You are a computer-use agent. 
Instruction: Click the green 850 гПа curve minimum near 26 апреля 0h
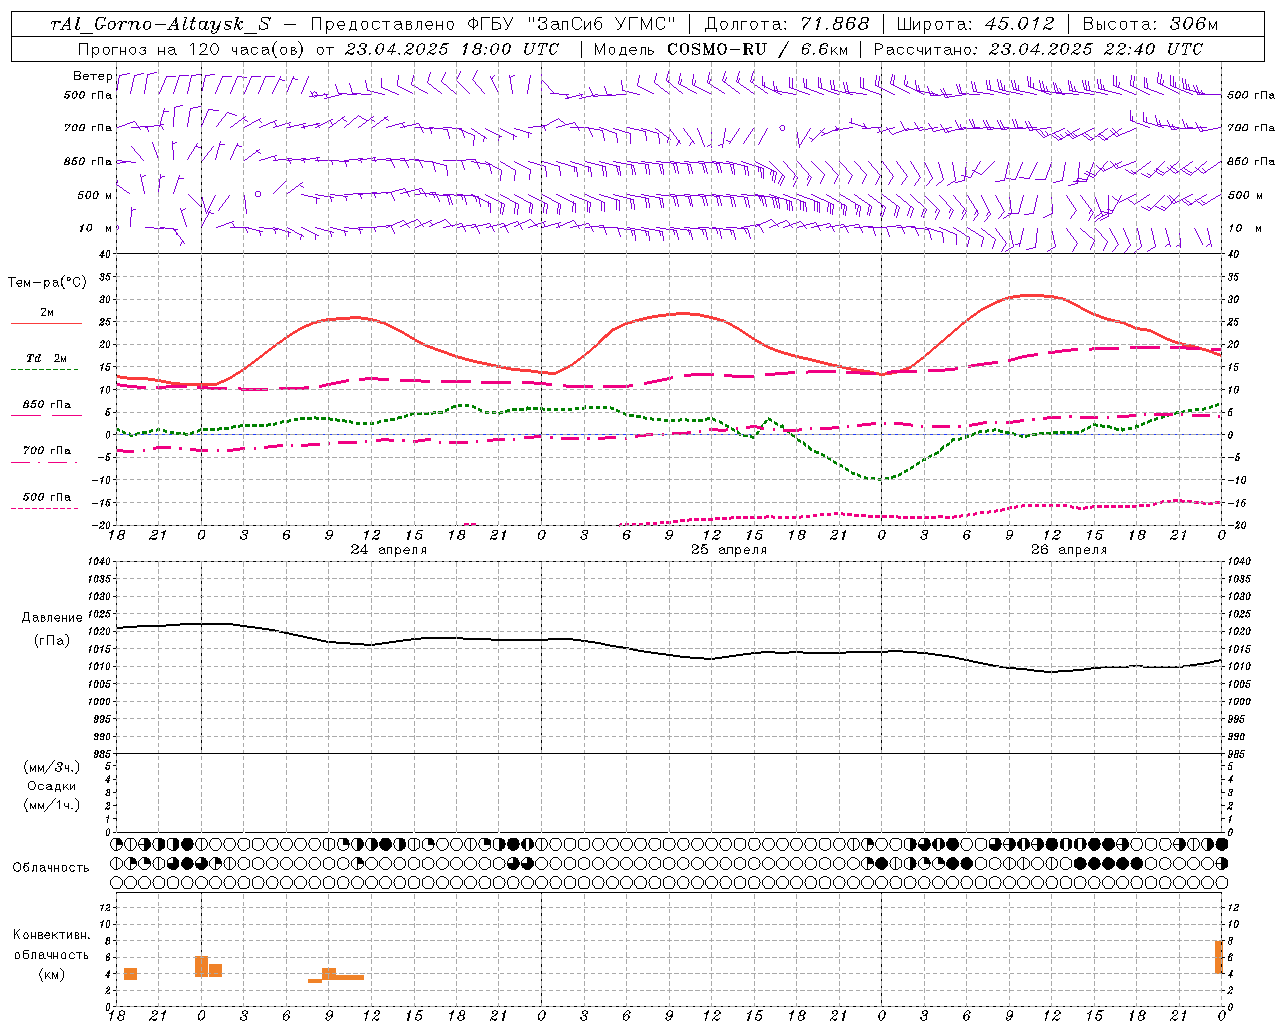pos(880,479)
